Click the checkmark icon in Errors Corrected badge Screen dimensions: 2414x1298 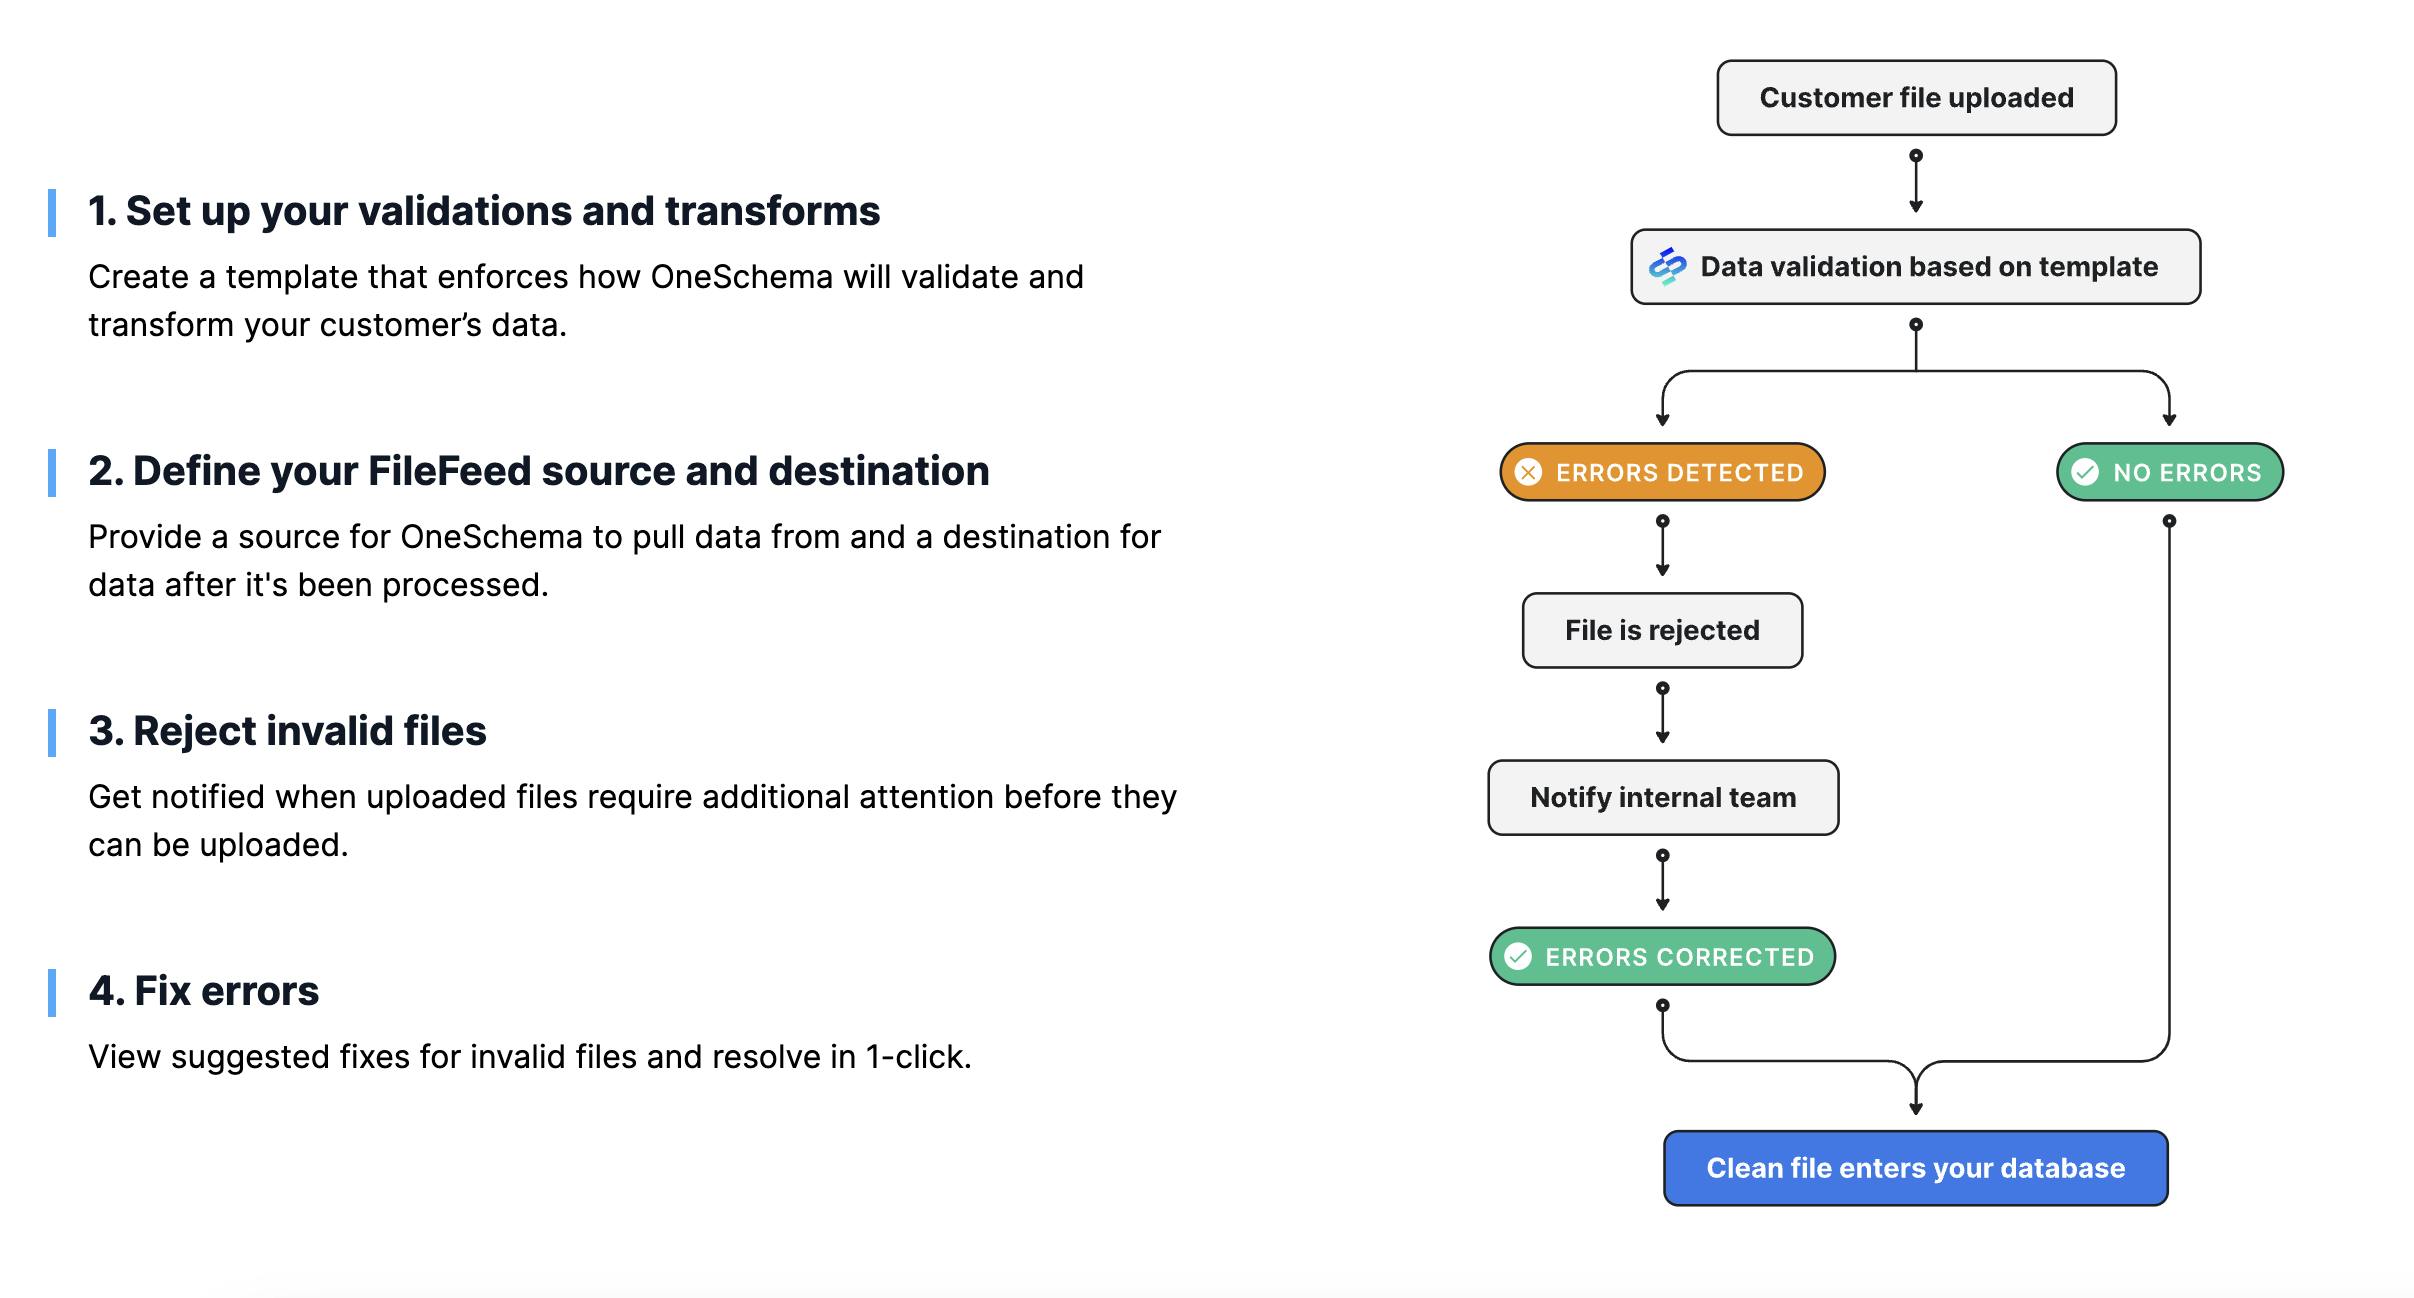point(1518,957)
